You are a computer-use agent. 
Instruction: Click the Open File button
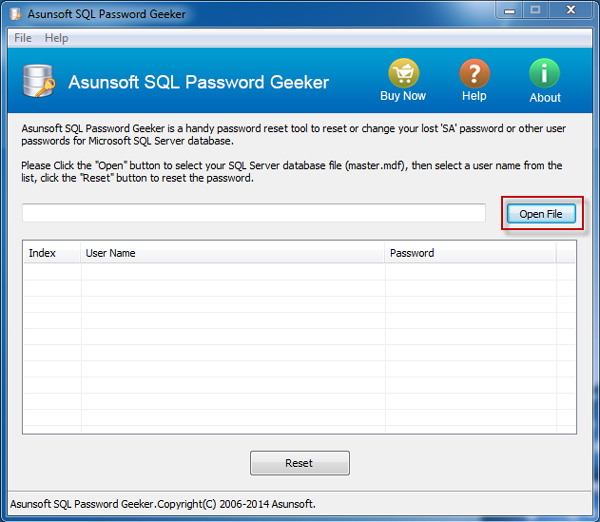point(541,214)
